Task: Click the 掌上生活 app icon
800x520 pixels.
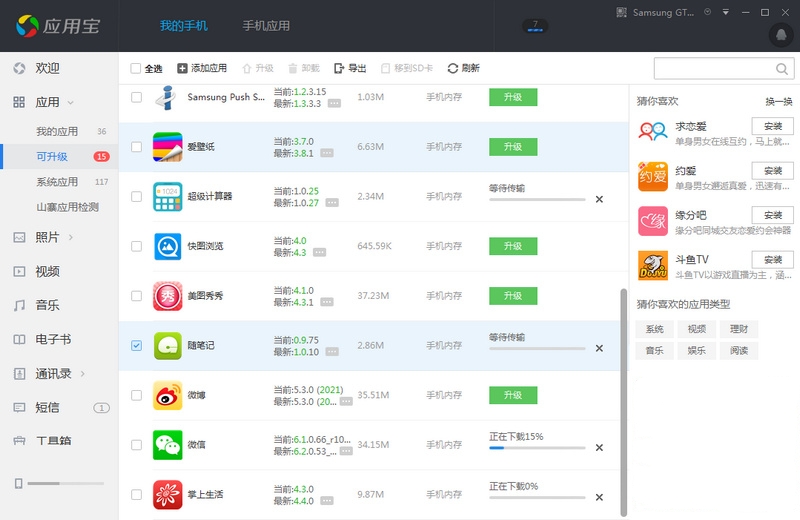Action: tap(167, 494)
